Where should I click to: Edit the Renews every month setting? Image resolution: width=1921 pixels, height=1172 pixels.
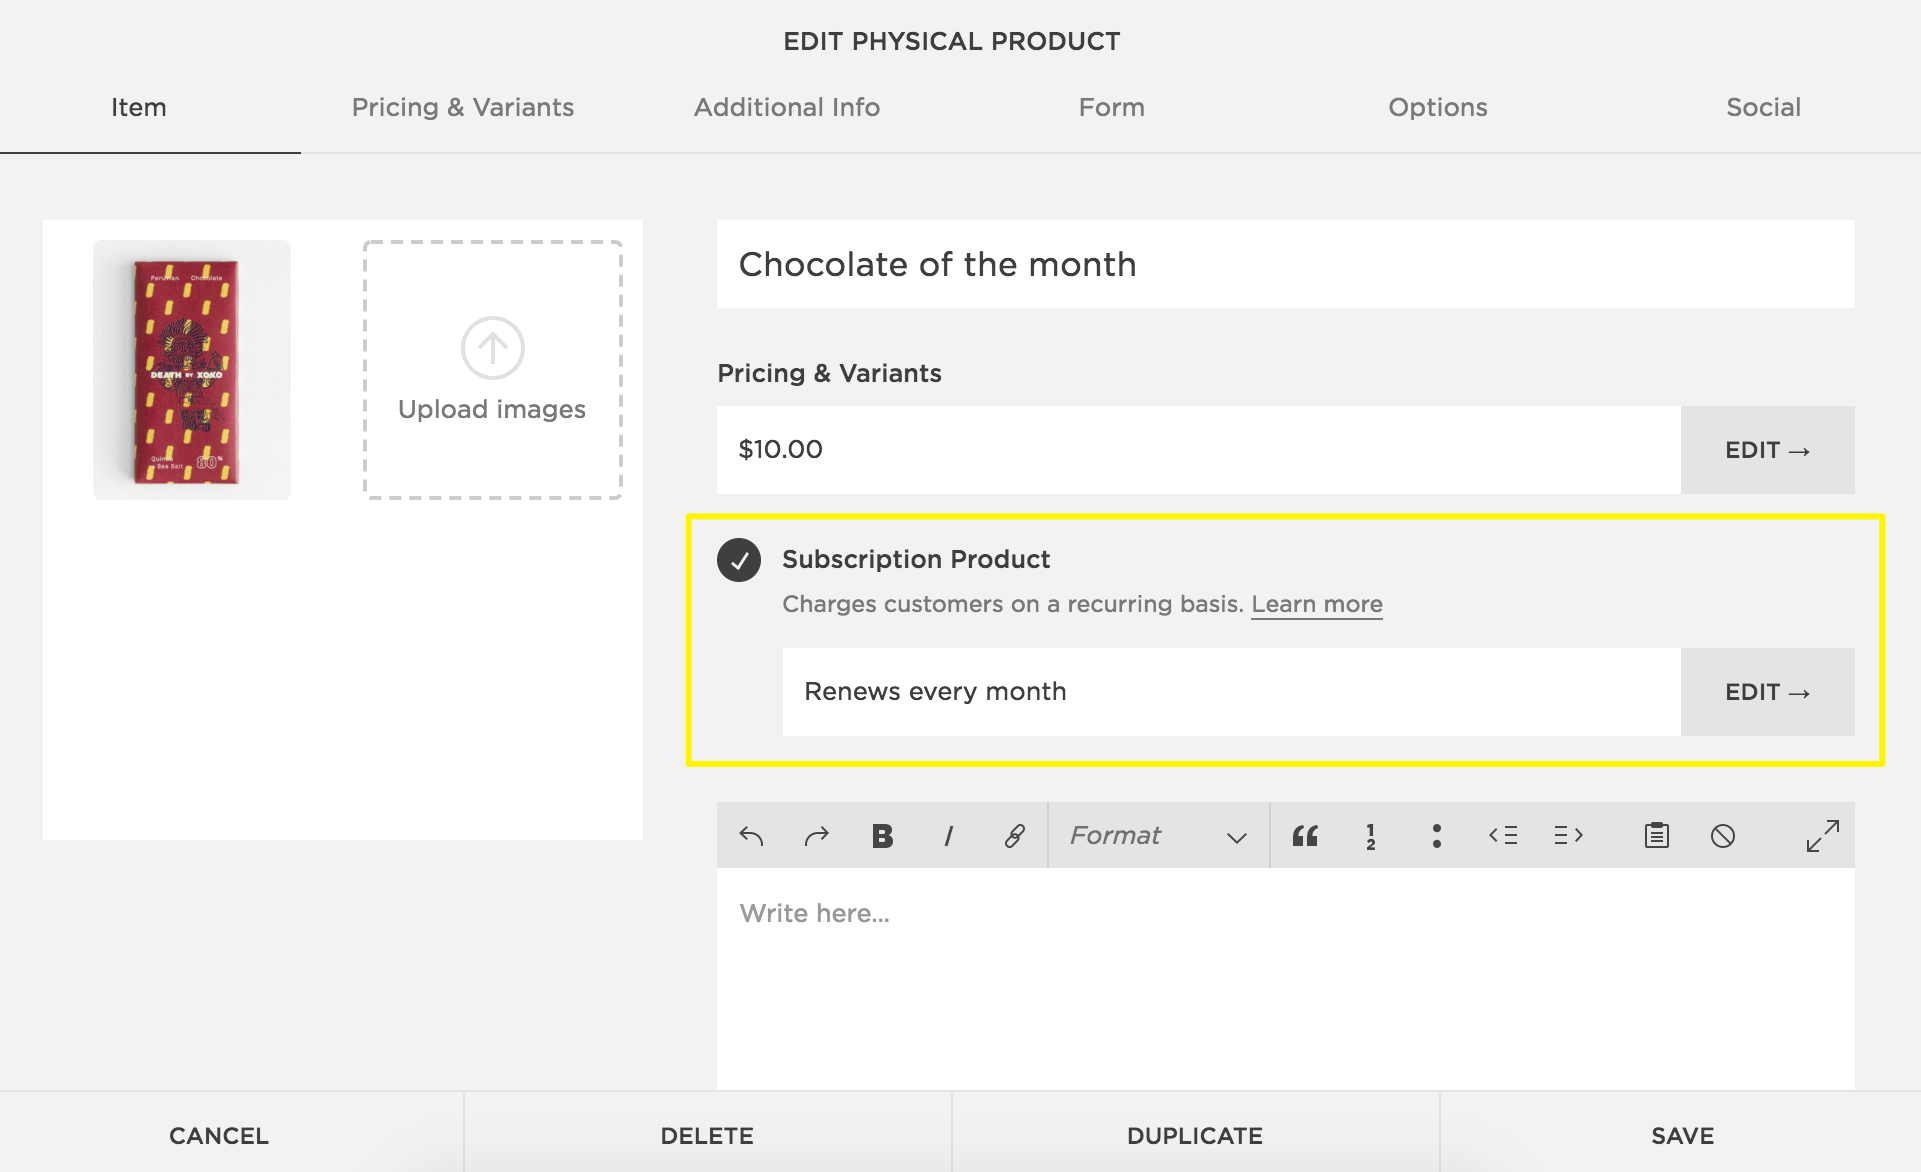1767,692
